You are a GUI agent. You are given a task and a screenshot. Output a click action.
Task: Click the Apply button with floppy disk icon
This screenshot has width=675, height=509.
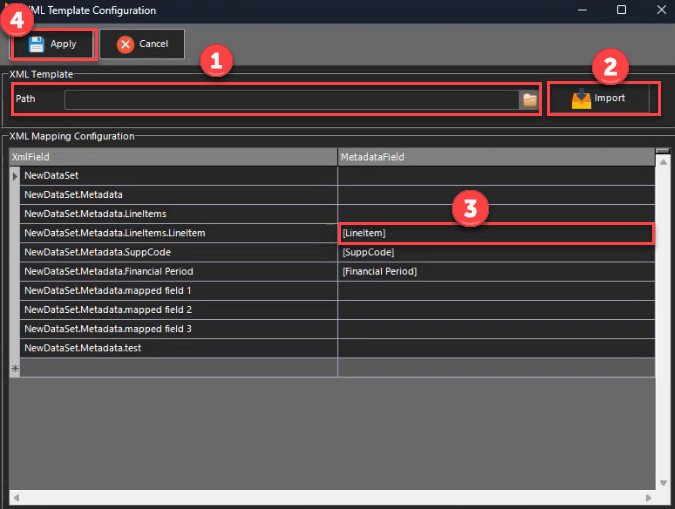pyautogui.click(x=53, y=44)
